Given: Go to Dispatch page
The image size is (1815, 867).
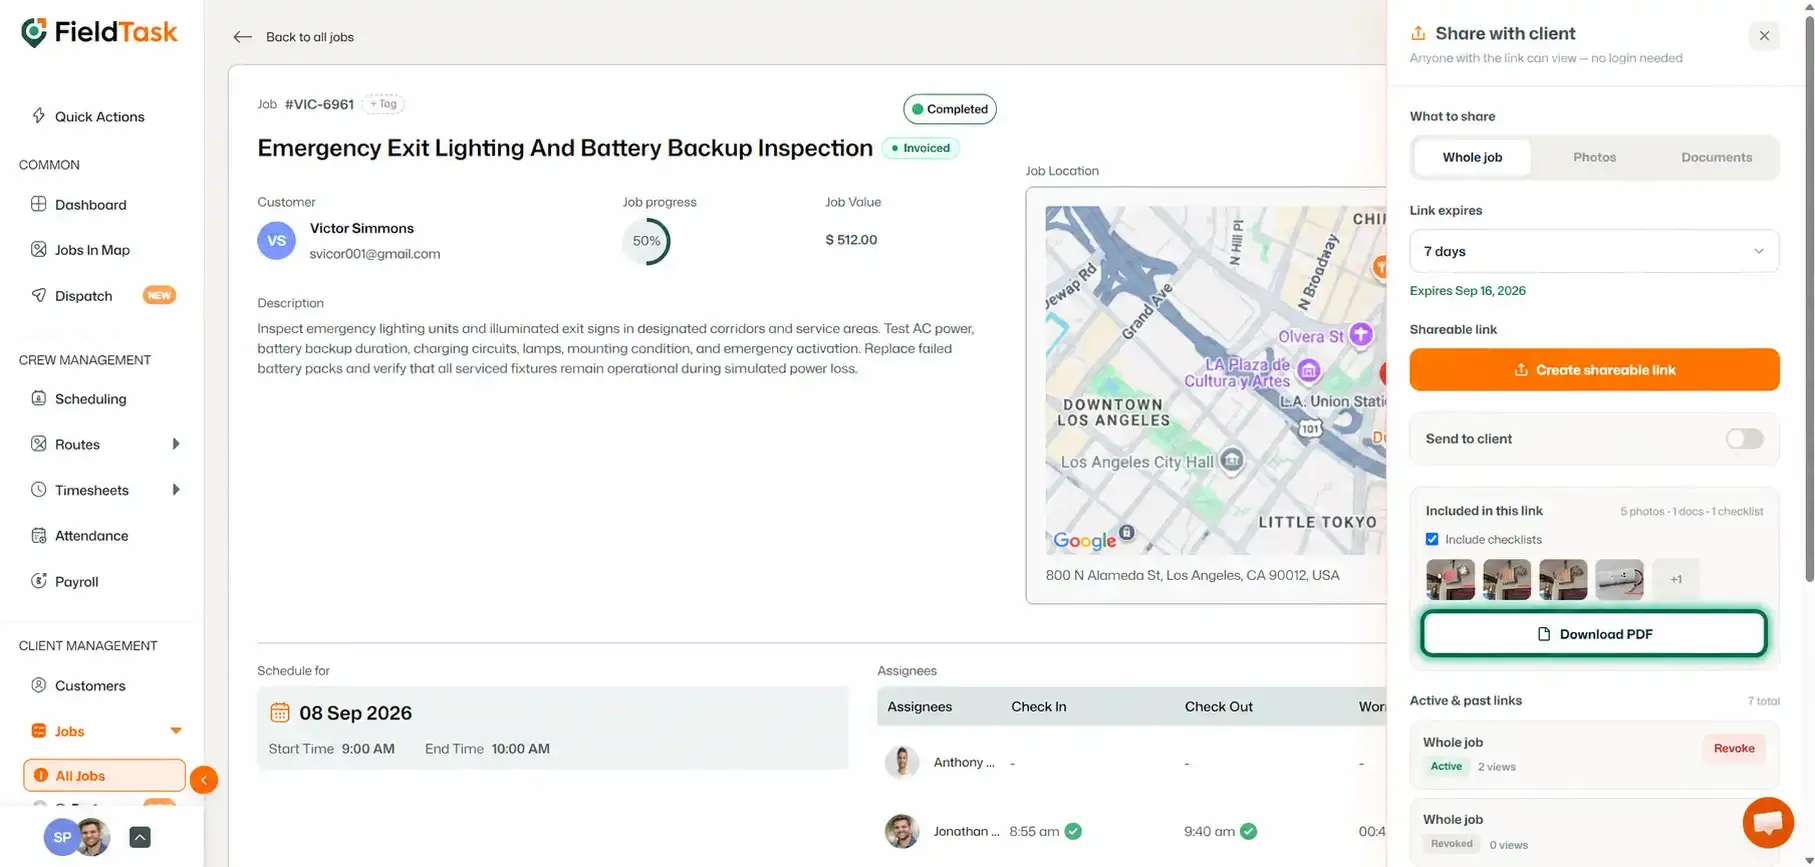Looking at the screenshot, I should (83, 296).
